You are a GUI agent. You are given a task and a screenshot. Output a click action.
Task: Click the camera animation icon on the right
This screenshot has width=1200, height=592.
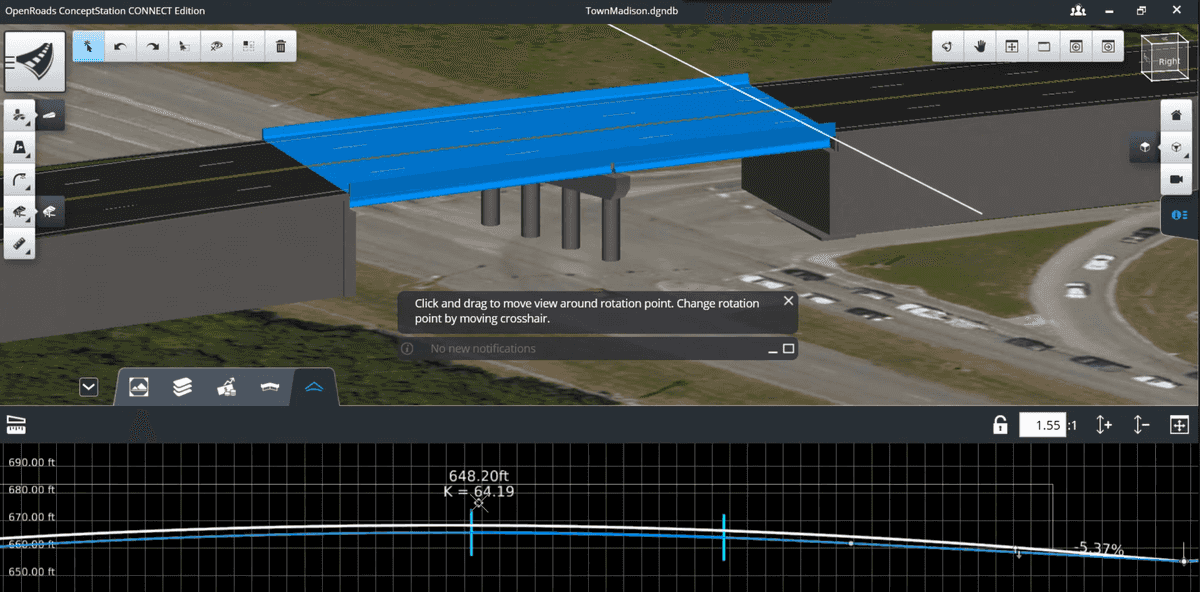[x=1176, y=181]
